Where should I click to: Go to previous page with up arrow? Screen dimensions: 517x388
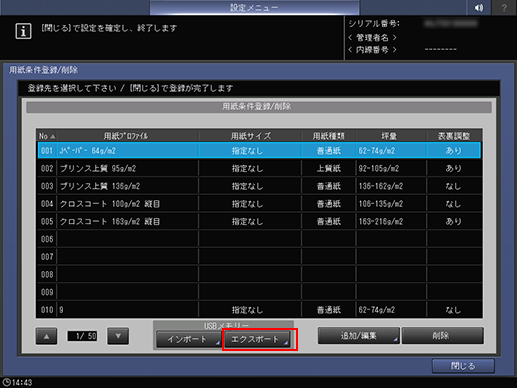coord(46,336)
